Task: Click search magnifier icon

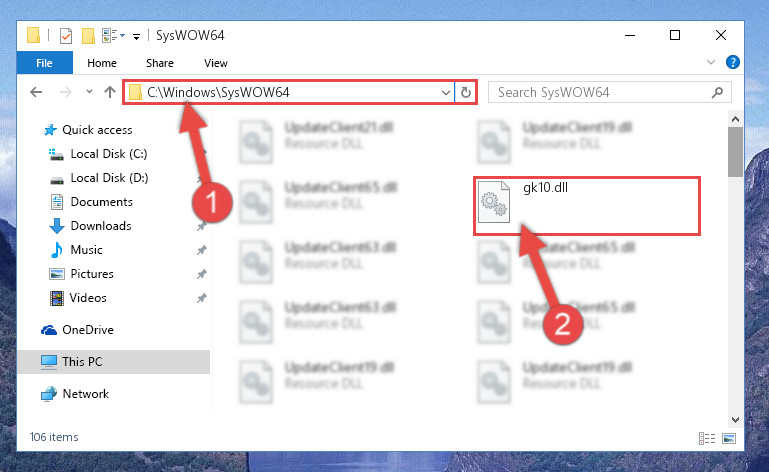Action: (718, 92)
